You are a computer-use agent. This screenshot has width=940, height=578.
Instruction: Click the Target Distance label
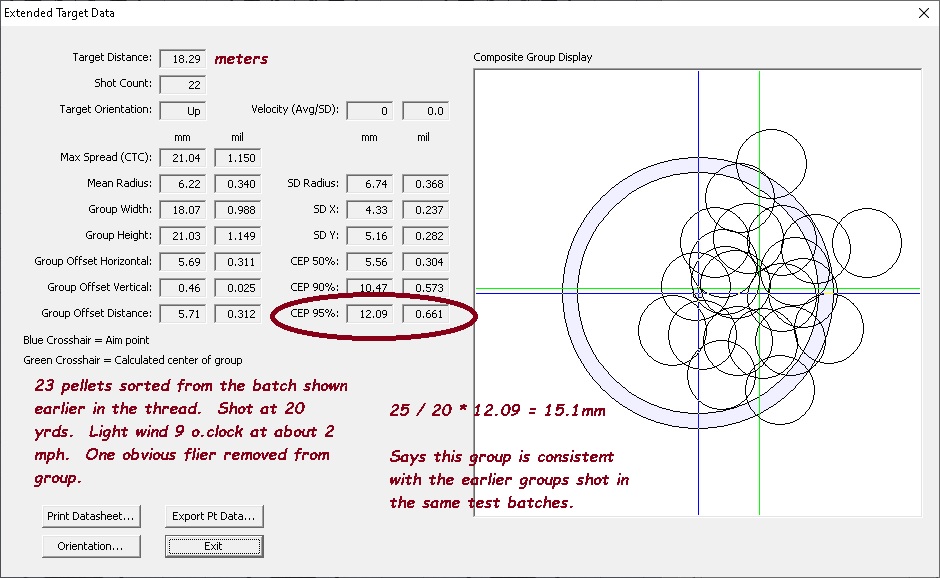pyautogui.click(x=112, y=57)
